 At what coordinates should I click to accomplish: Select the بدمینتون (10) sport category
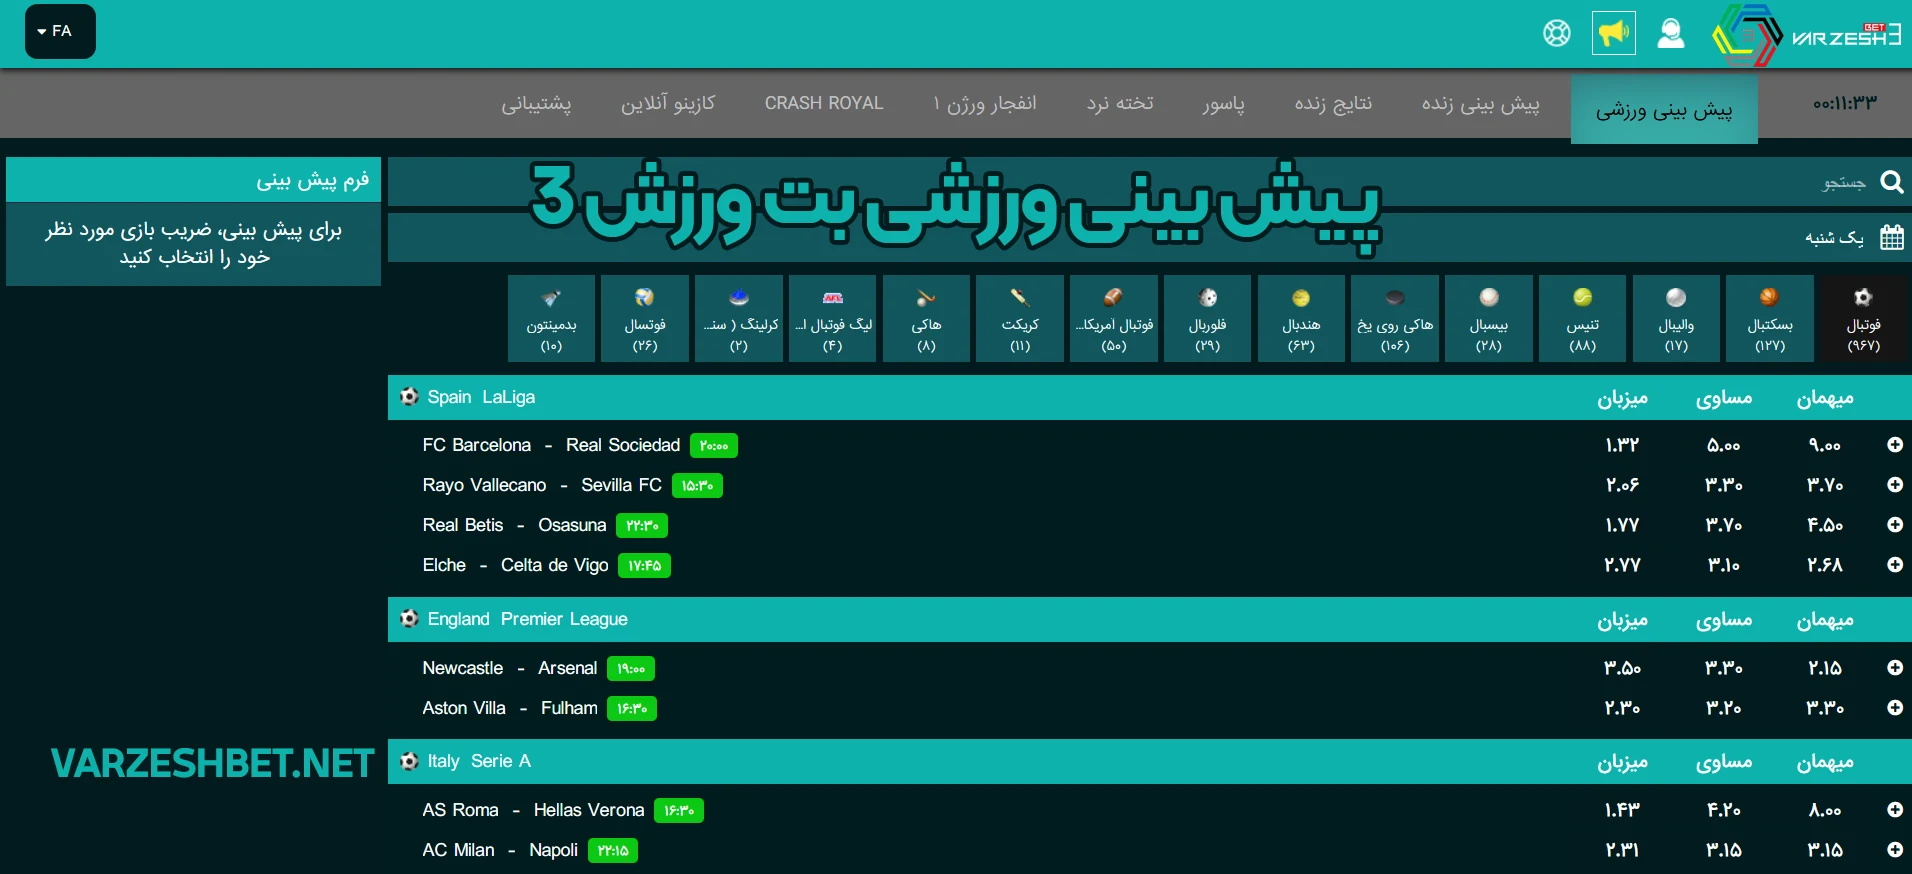click(551, 318)
